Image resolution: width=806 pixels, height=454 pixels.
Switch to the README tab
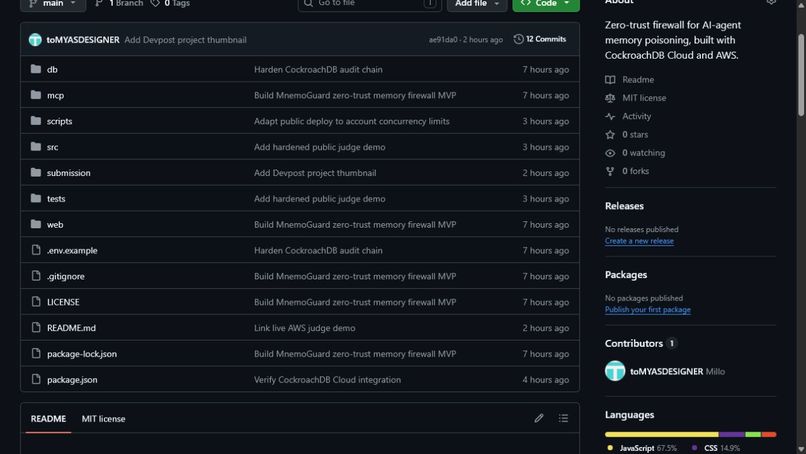coord(48,419)
